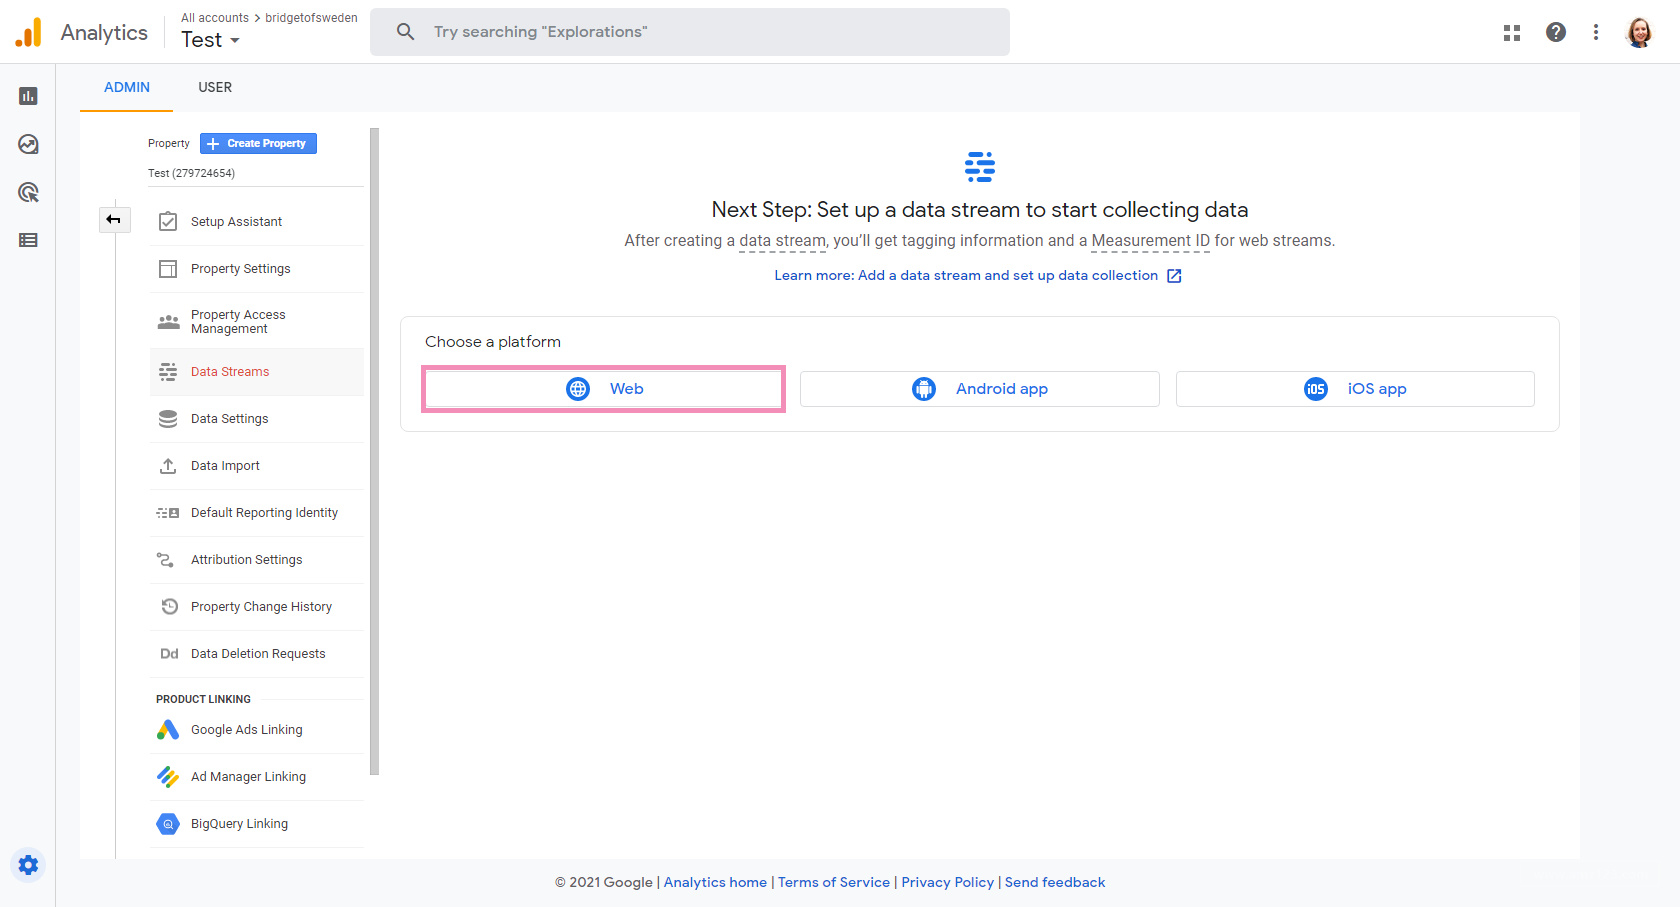The image size is (1680, 907).
Task: Open the Analytics home footer link
Action: (x=715, y=882)
